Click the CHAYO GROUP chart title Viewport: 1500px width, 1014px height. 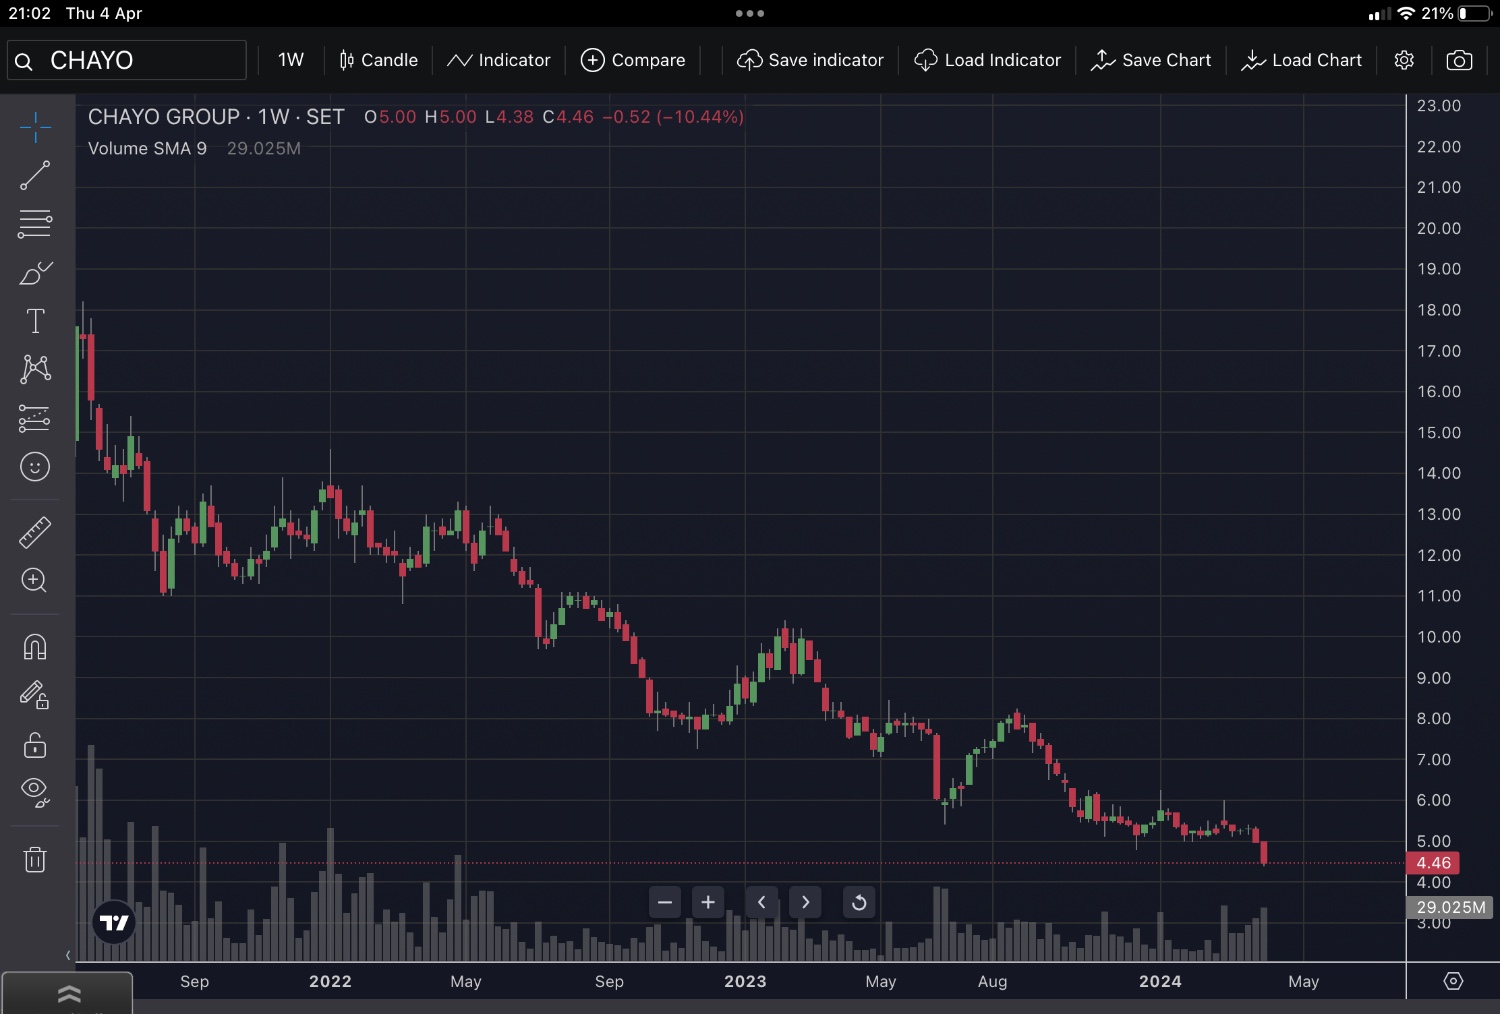216,117
